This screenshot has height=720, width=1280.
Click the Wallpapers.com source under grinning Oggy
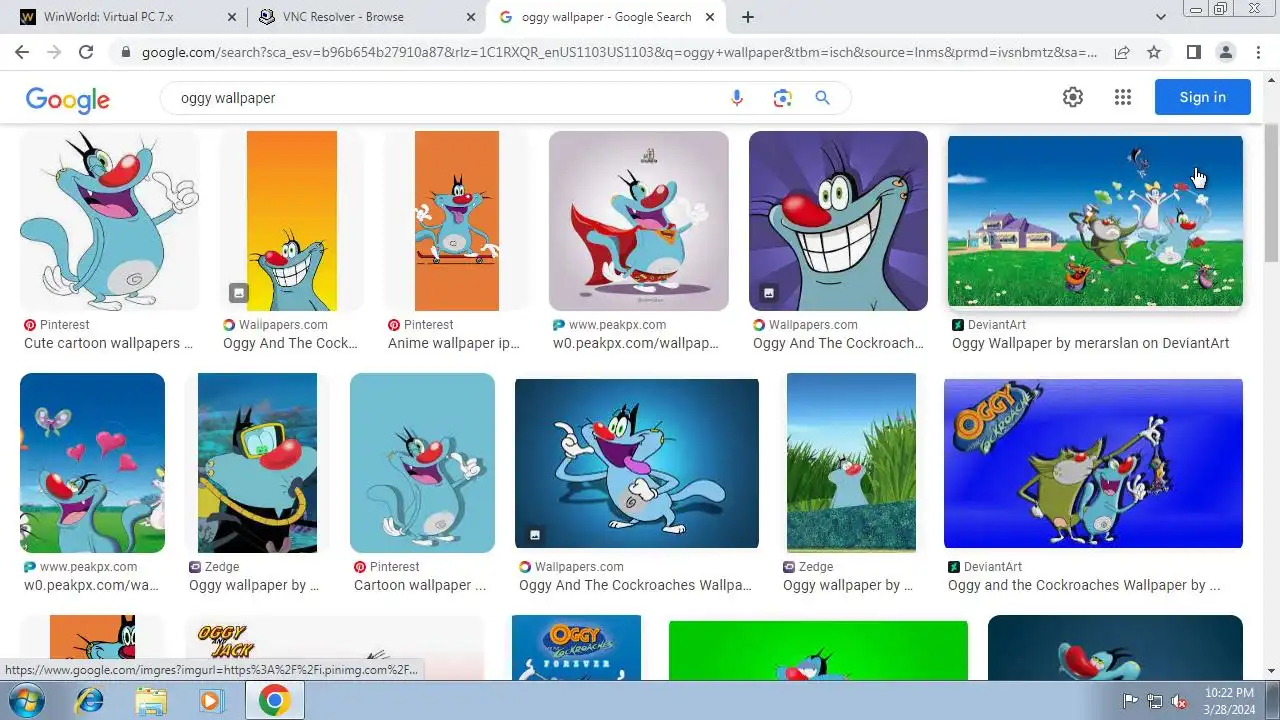[813, 325]
